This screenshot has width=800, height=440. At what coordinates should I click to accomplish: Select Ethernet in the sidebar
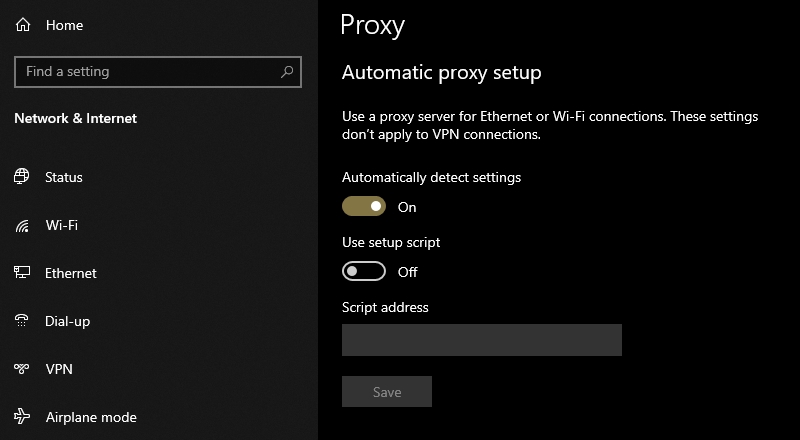pyautogui.click(x=71, y=273)
